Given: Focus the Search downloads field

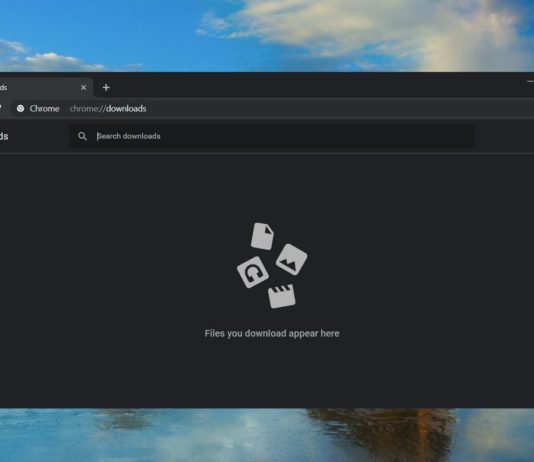Looking at the screenshot, I should tap(272, 136).
